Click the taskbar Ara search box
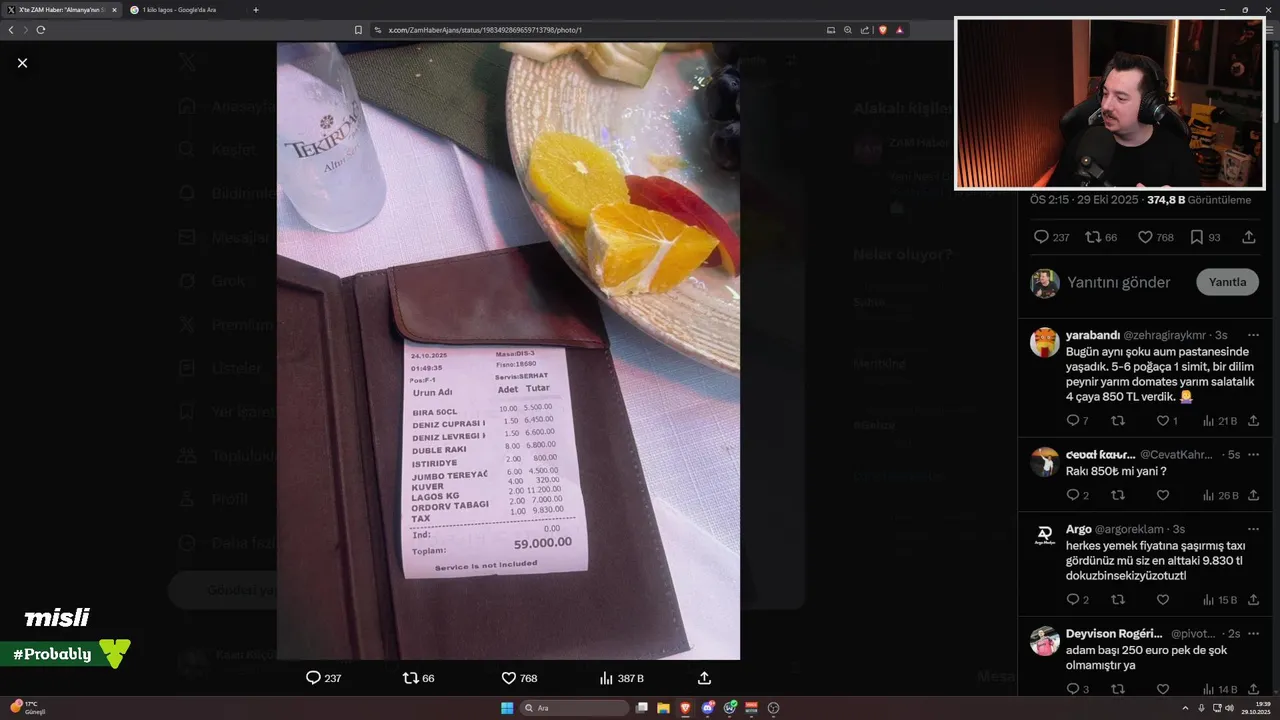The image size is (1280, 720). point(576,708)
